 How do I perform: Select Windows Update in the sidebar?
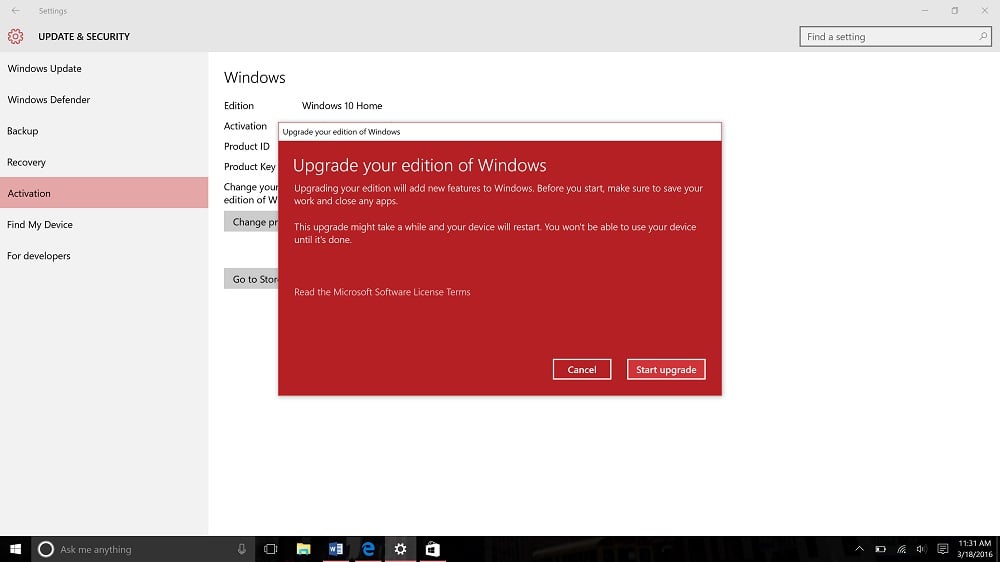pos(104,68)
